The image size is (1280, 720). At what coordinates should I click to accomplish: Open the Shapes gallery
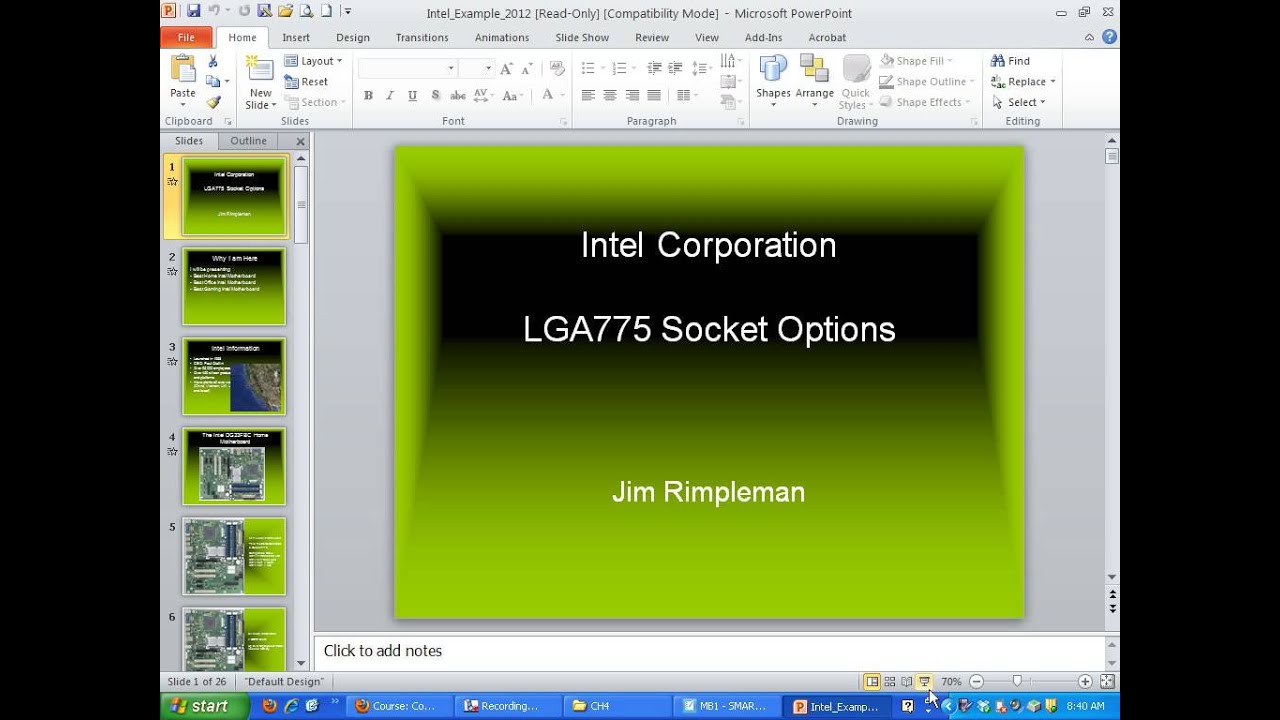click(773, 82)
